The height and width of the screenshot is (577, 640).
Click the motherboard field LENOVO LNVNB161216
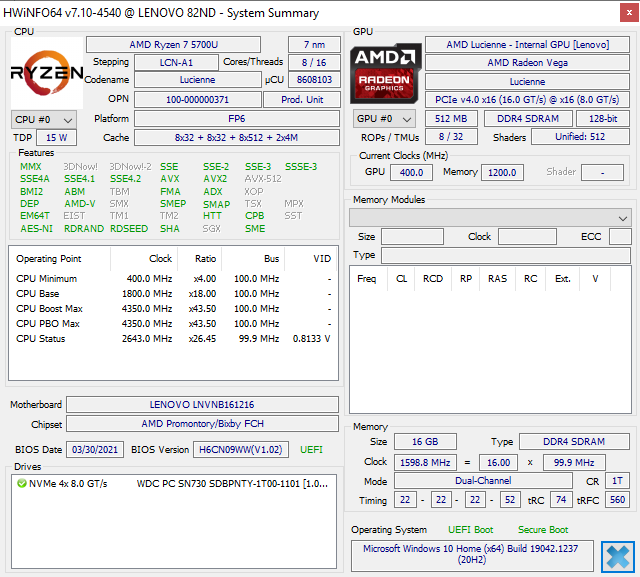point(202,404)
